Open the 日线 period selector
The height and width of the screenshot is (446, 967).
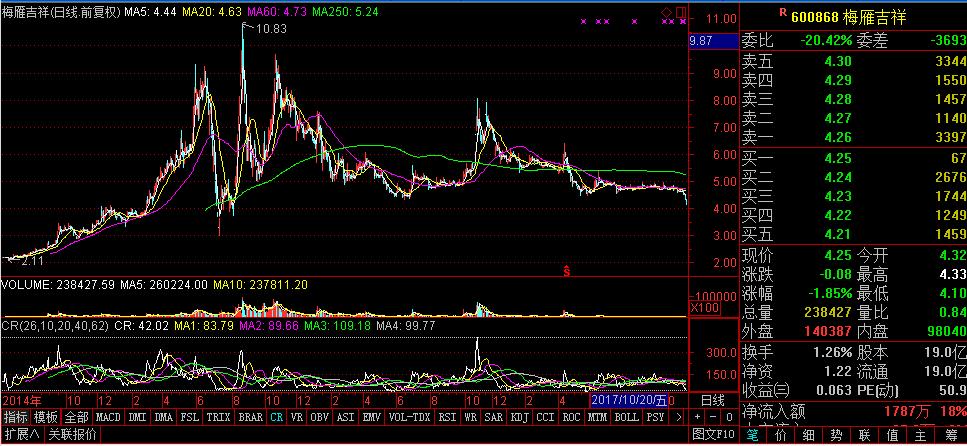(714, 400)
